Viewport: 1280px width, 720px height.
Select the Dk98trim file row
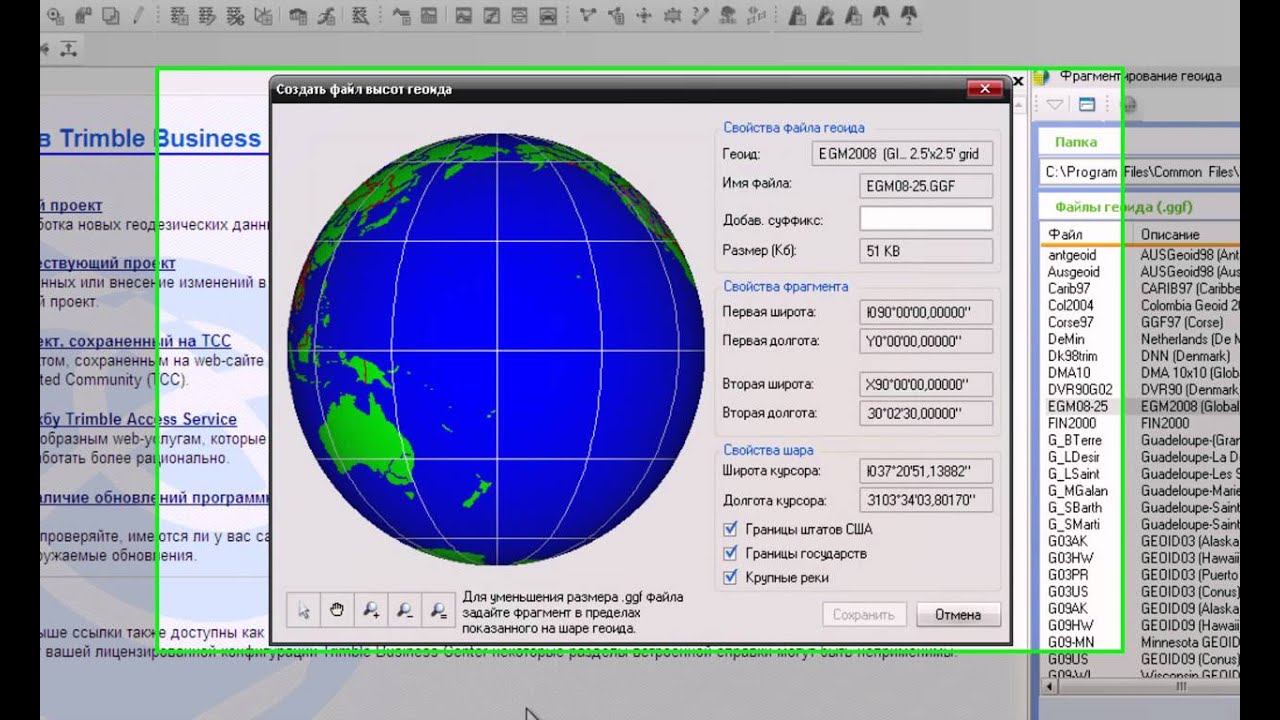click(x=1140, y=356)
